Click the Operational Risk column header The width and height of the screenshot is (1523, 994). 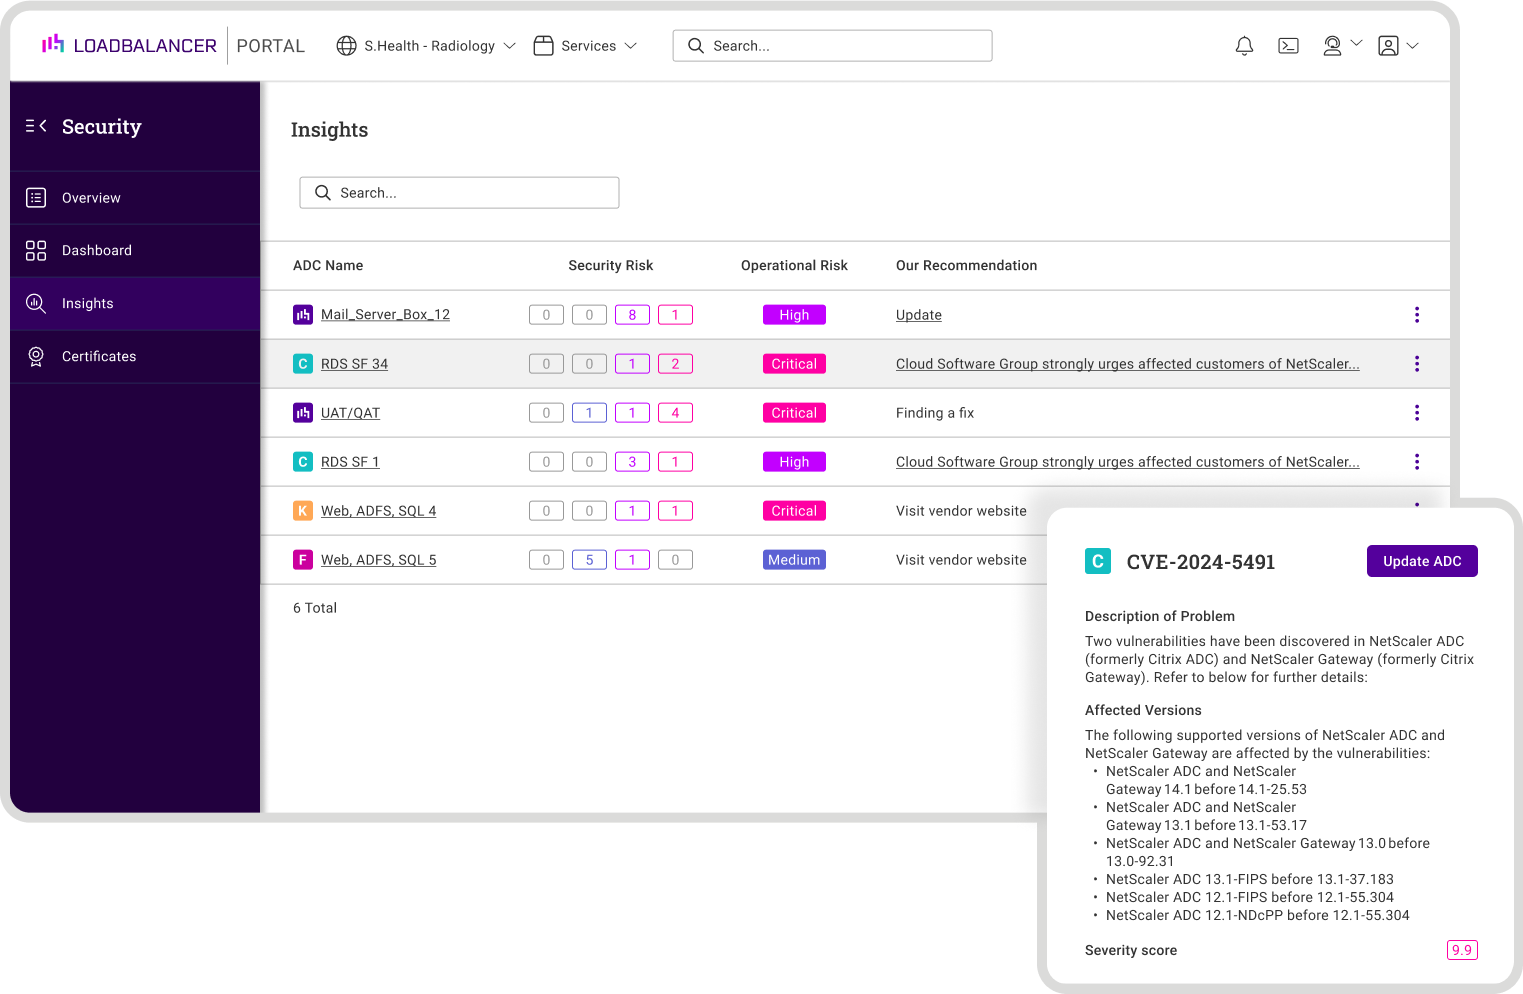click(x=794, y=266)
